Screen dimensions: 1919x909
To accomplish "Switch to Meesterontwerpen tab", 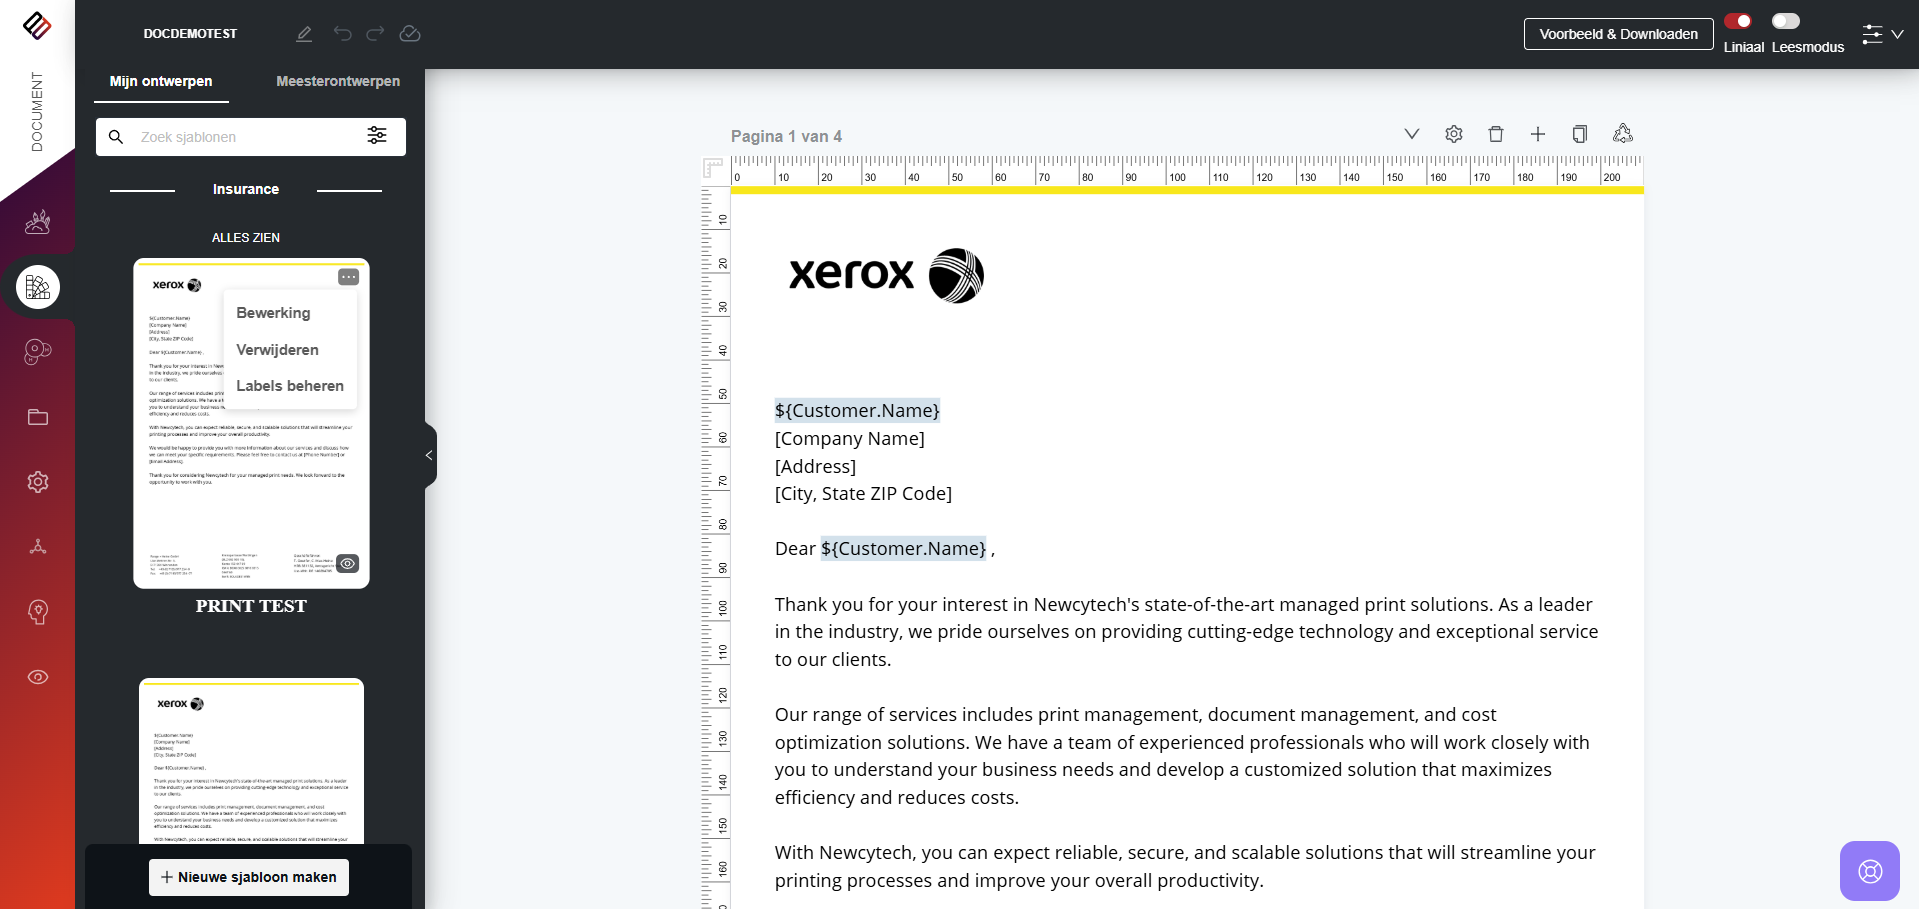I will pyautogui.click(x=338, y=81).
